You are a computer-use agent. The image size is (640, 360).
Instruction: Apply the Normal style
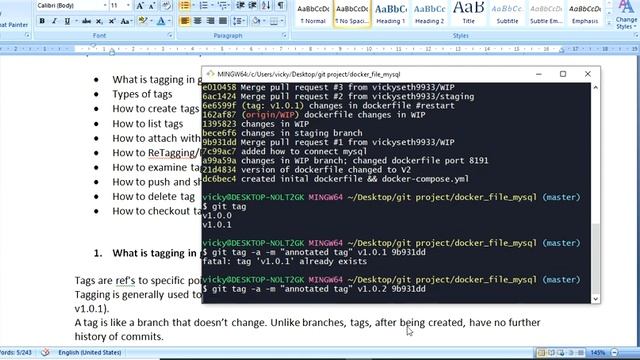pos(313,13)
